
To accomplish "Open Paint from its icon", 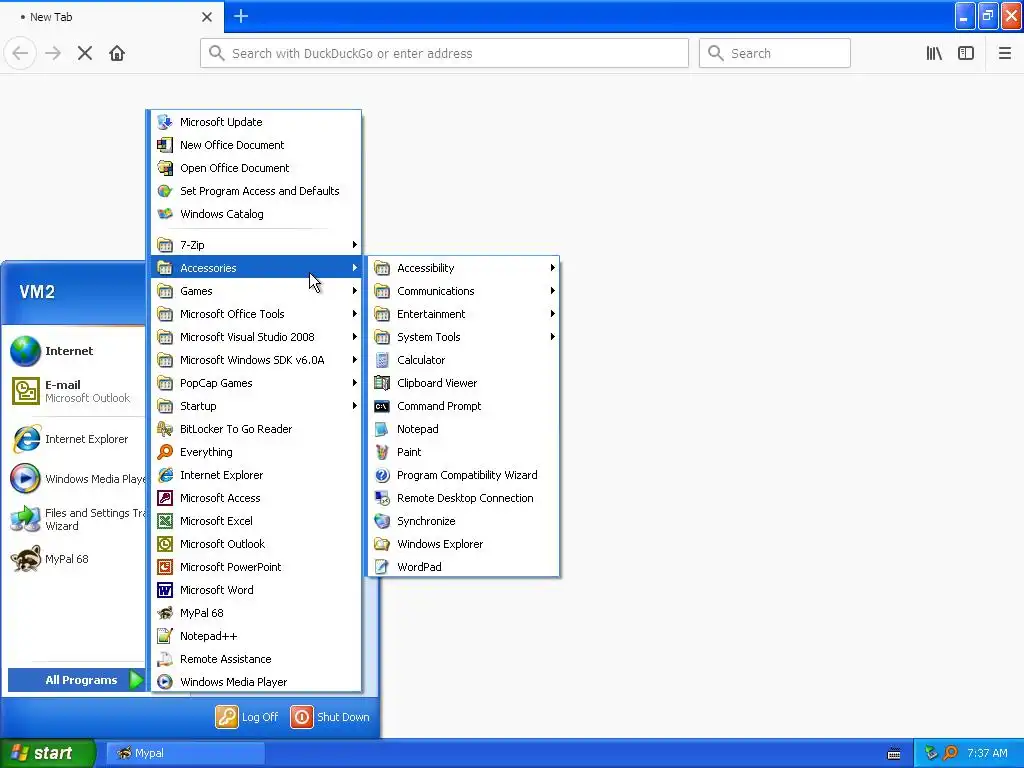I will (x=382, y=452).
